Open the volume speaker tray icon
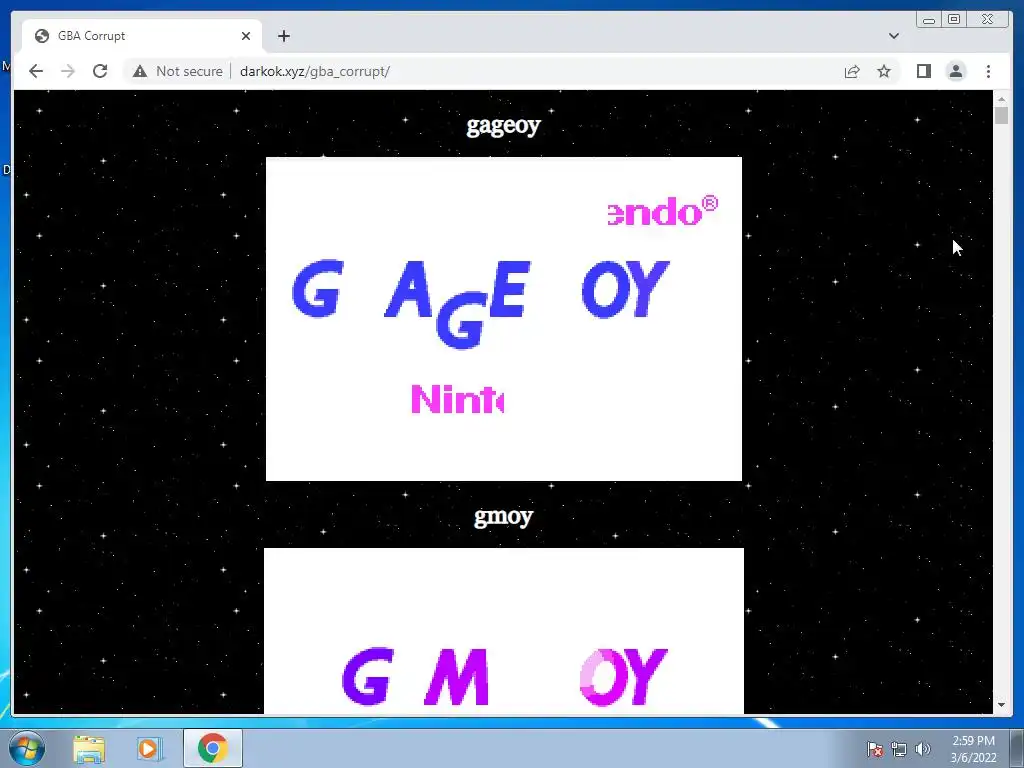1024x768 pixels. coord(922,749)
